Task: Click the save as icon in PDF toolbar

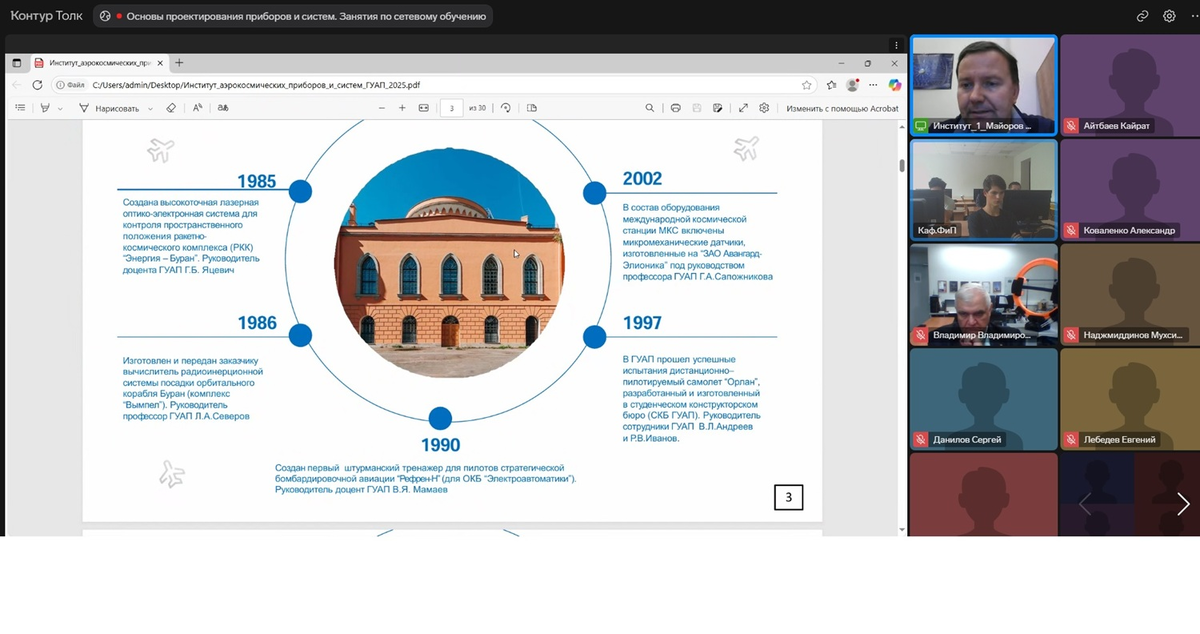Action: [718, 108]
